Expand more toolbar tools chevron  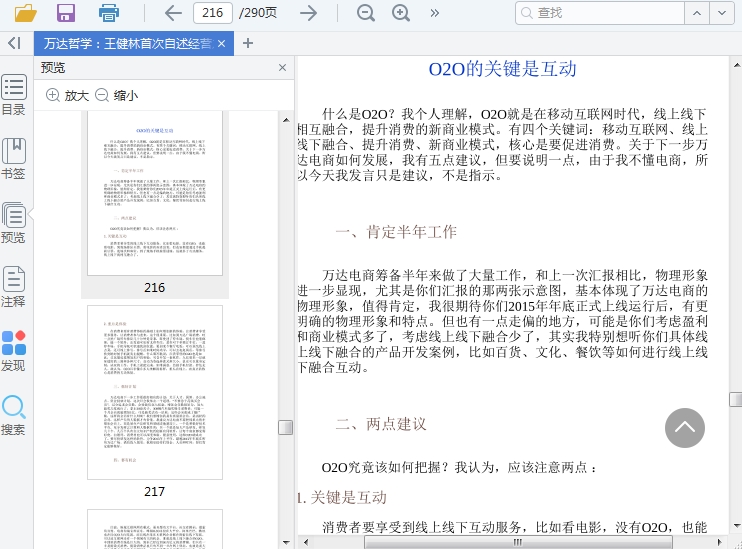434,13
